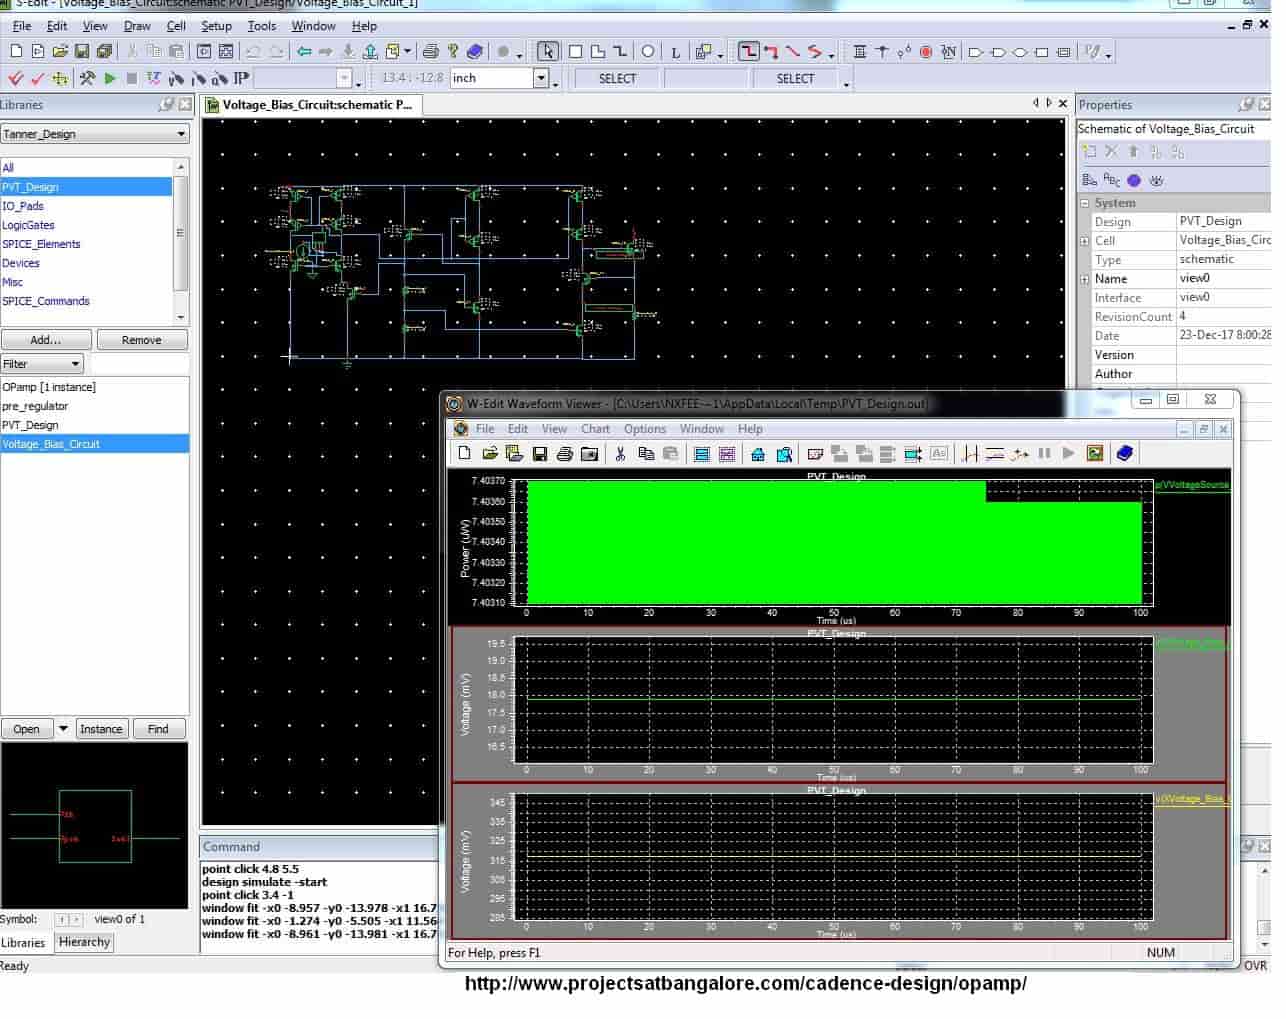Click the green play Start Simulation icon
1286x1019 pixels.
110,77
